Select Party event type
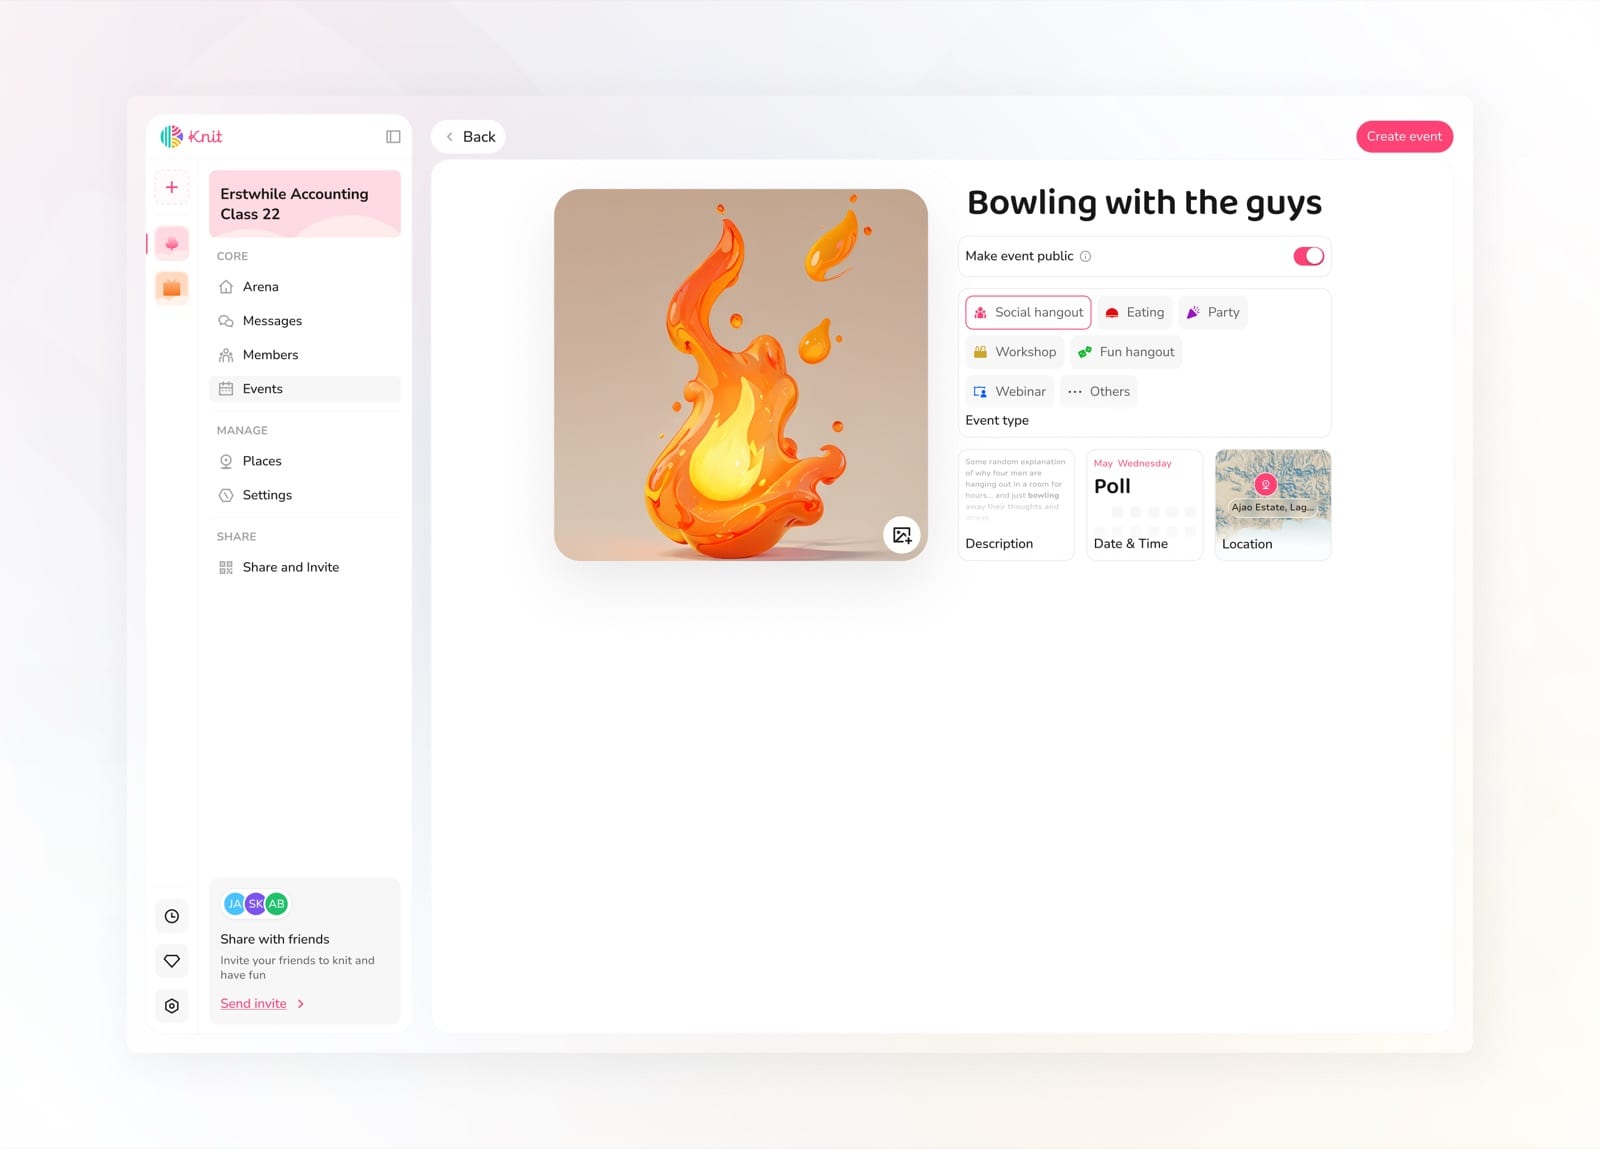The width and height of the screenshot is (1600, 1149). 1213,312
